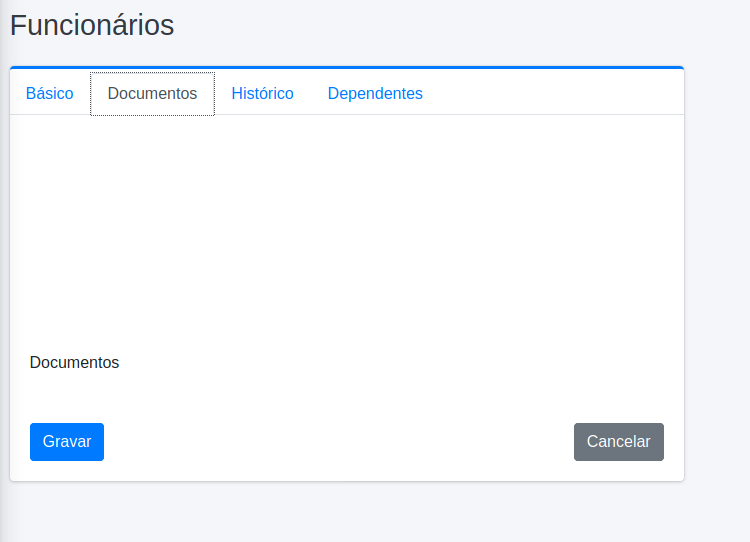Screen dimensions: 750x542
Task: Click the gray page background below the card
Action: click(x=347, y=512)
